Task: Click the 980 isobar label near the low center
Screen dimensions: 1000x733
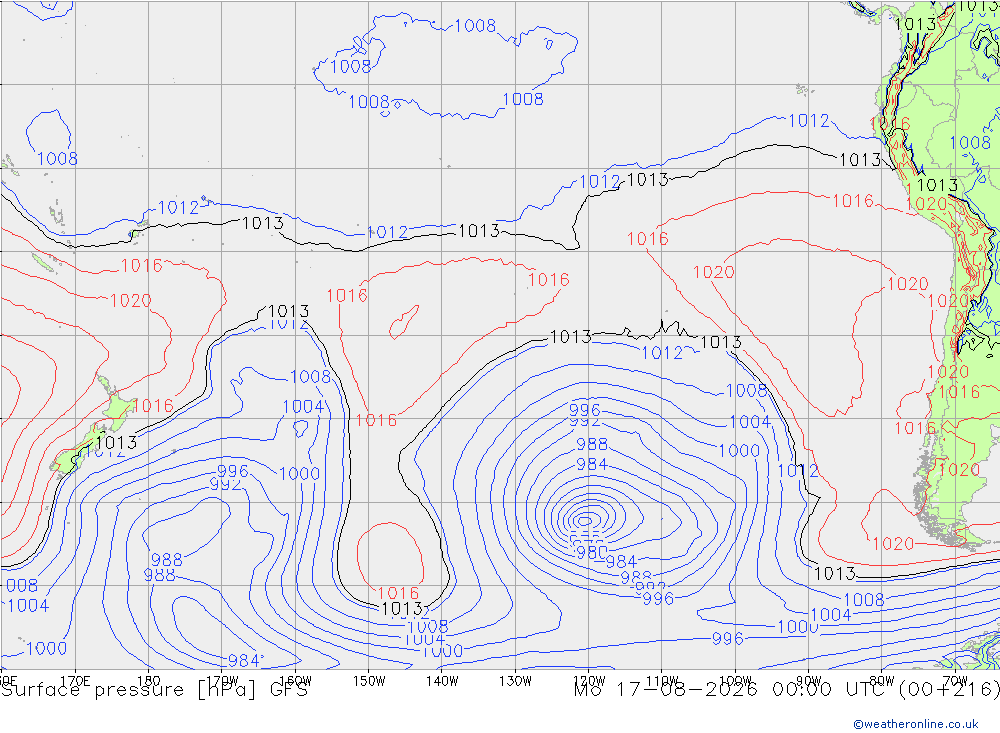Action: [x=591, y=552]
